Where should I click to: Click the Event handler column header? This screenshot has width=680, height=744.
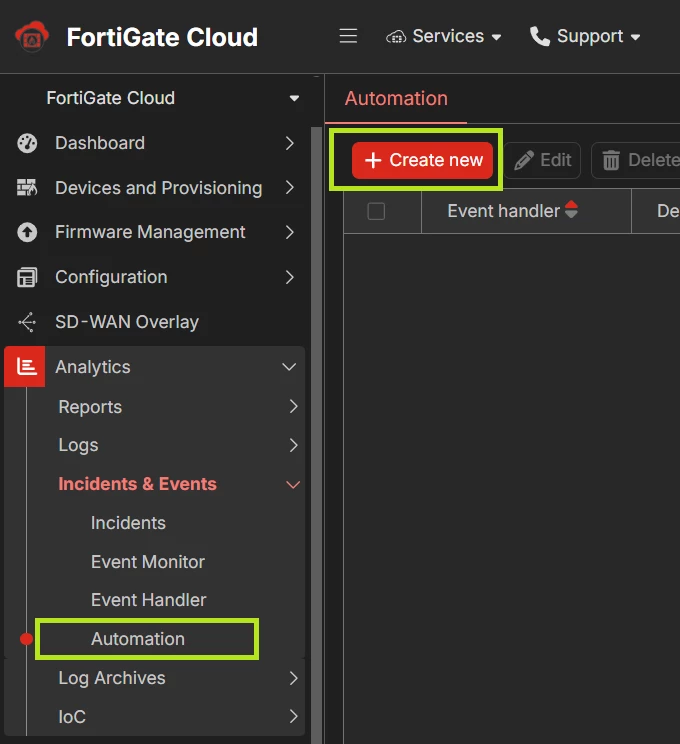[503, 211]
